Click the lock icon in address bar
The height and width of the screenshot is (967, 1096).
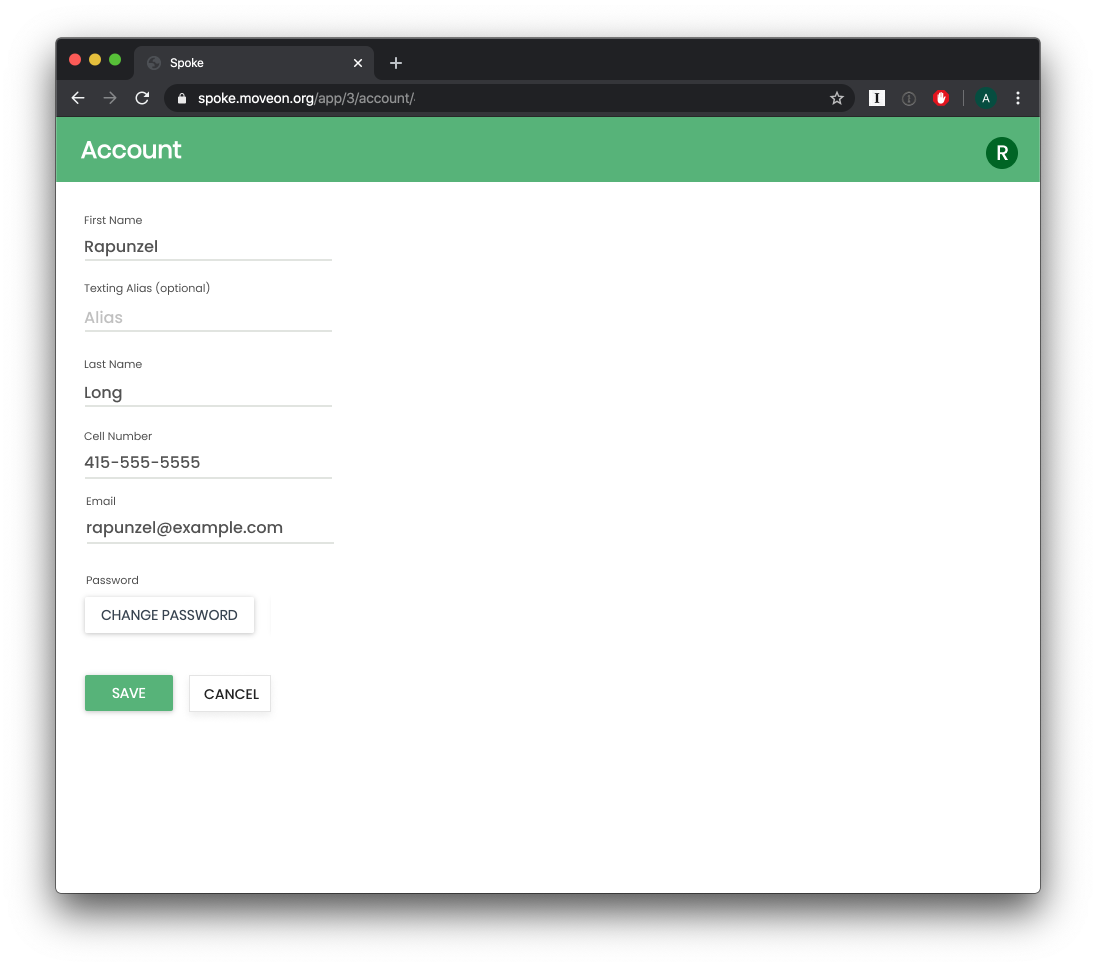click(182, 99)
